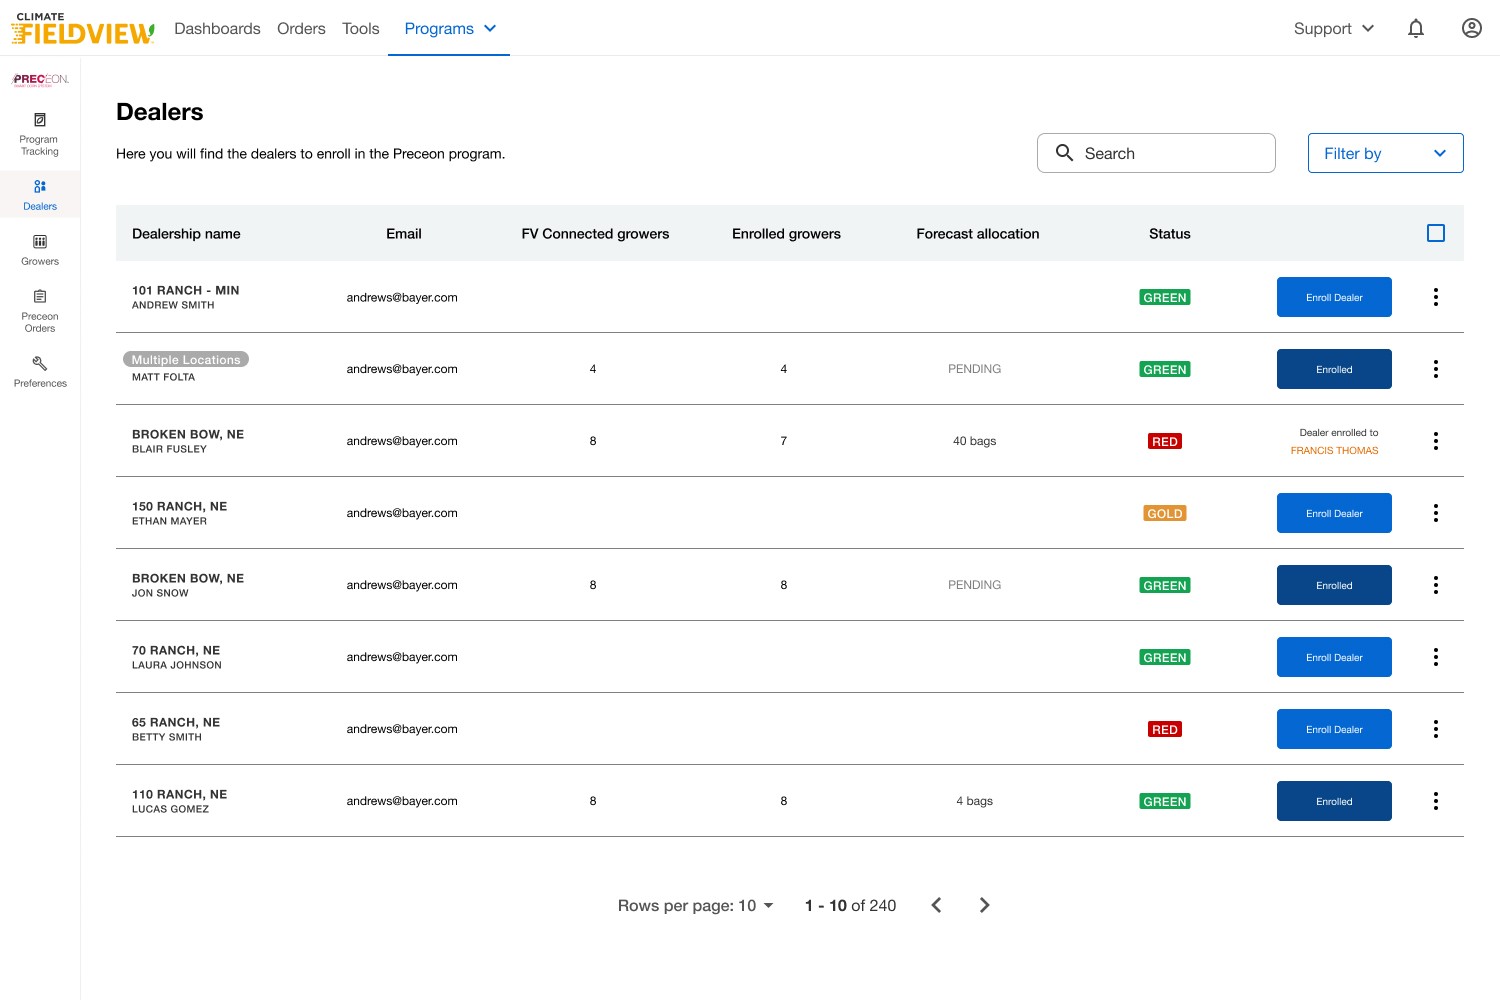Open row menu for 150 RANCH, NE
The image size is (1500, 1000).
pos(1436,513)
